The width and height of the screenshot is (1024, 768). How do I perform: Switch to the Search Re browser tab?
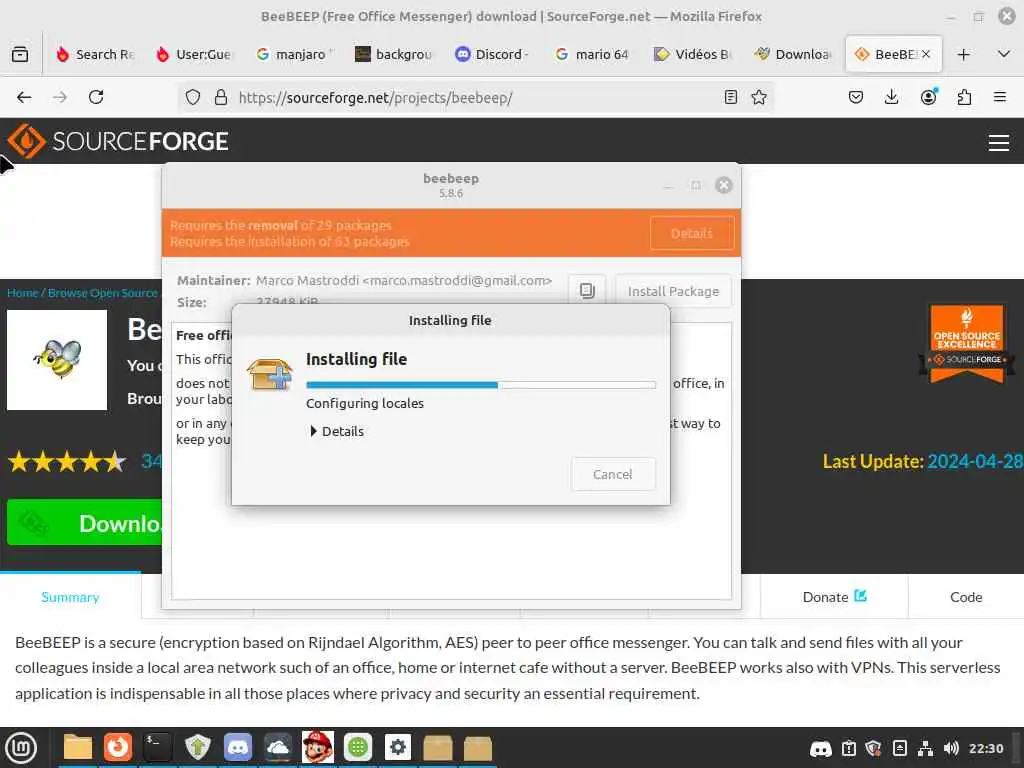(x=95, y=54)
